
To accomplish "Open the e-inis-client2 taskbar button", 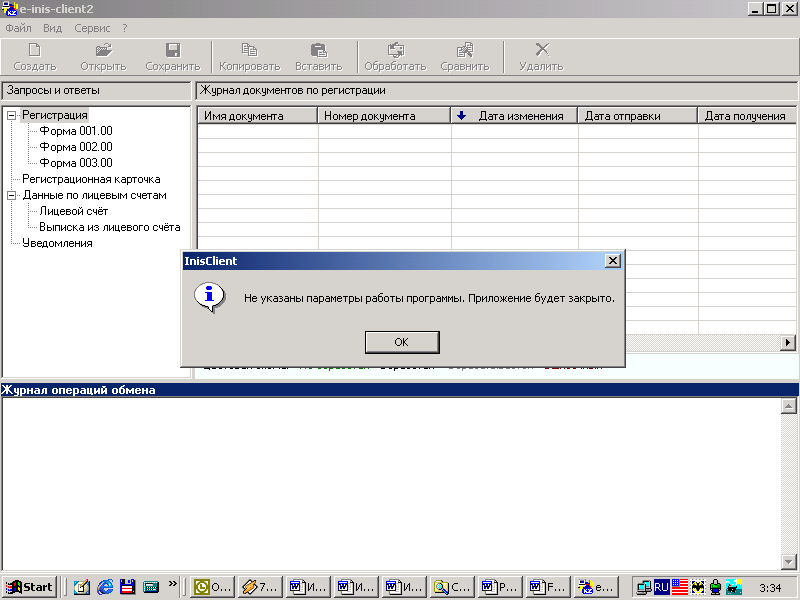I will tap(596, 587).
